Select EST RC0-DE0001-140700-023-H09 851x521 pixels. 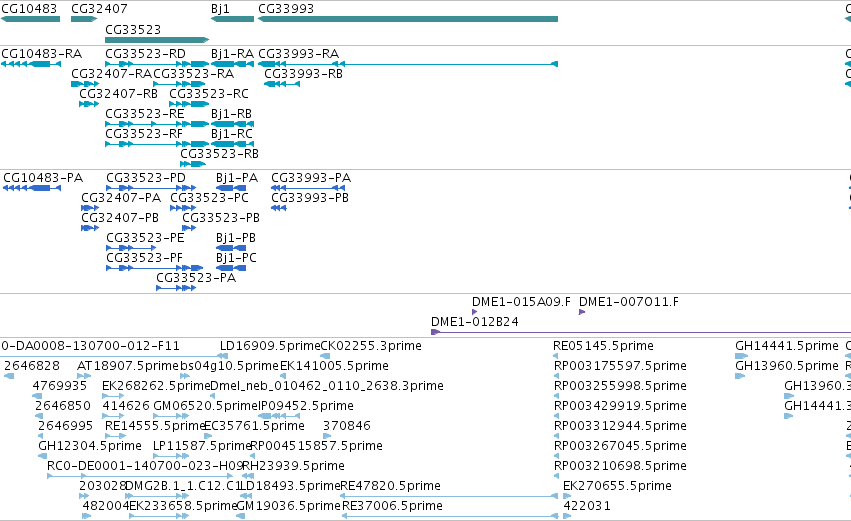(145, 467)
